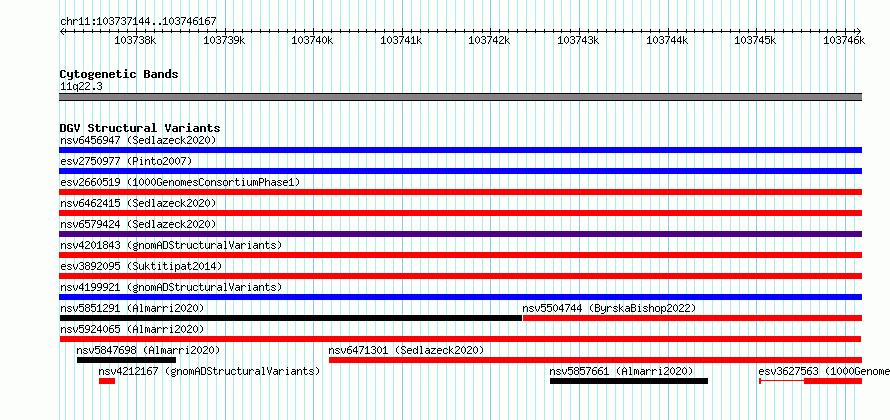Click the 103740k ruler tick label

tap(312, 40)
